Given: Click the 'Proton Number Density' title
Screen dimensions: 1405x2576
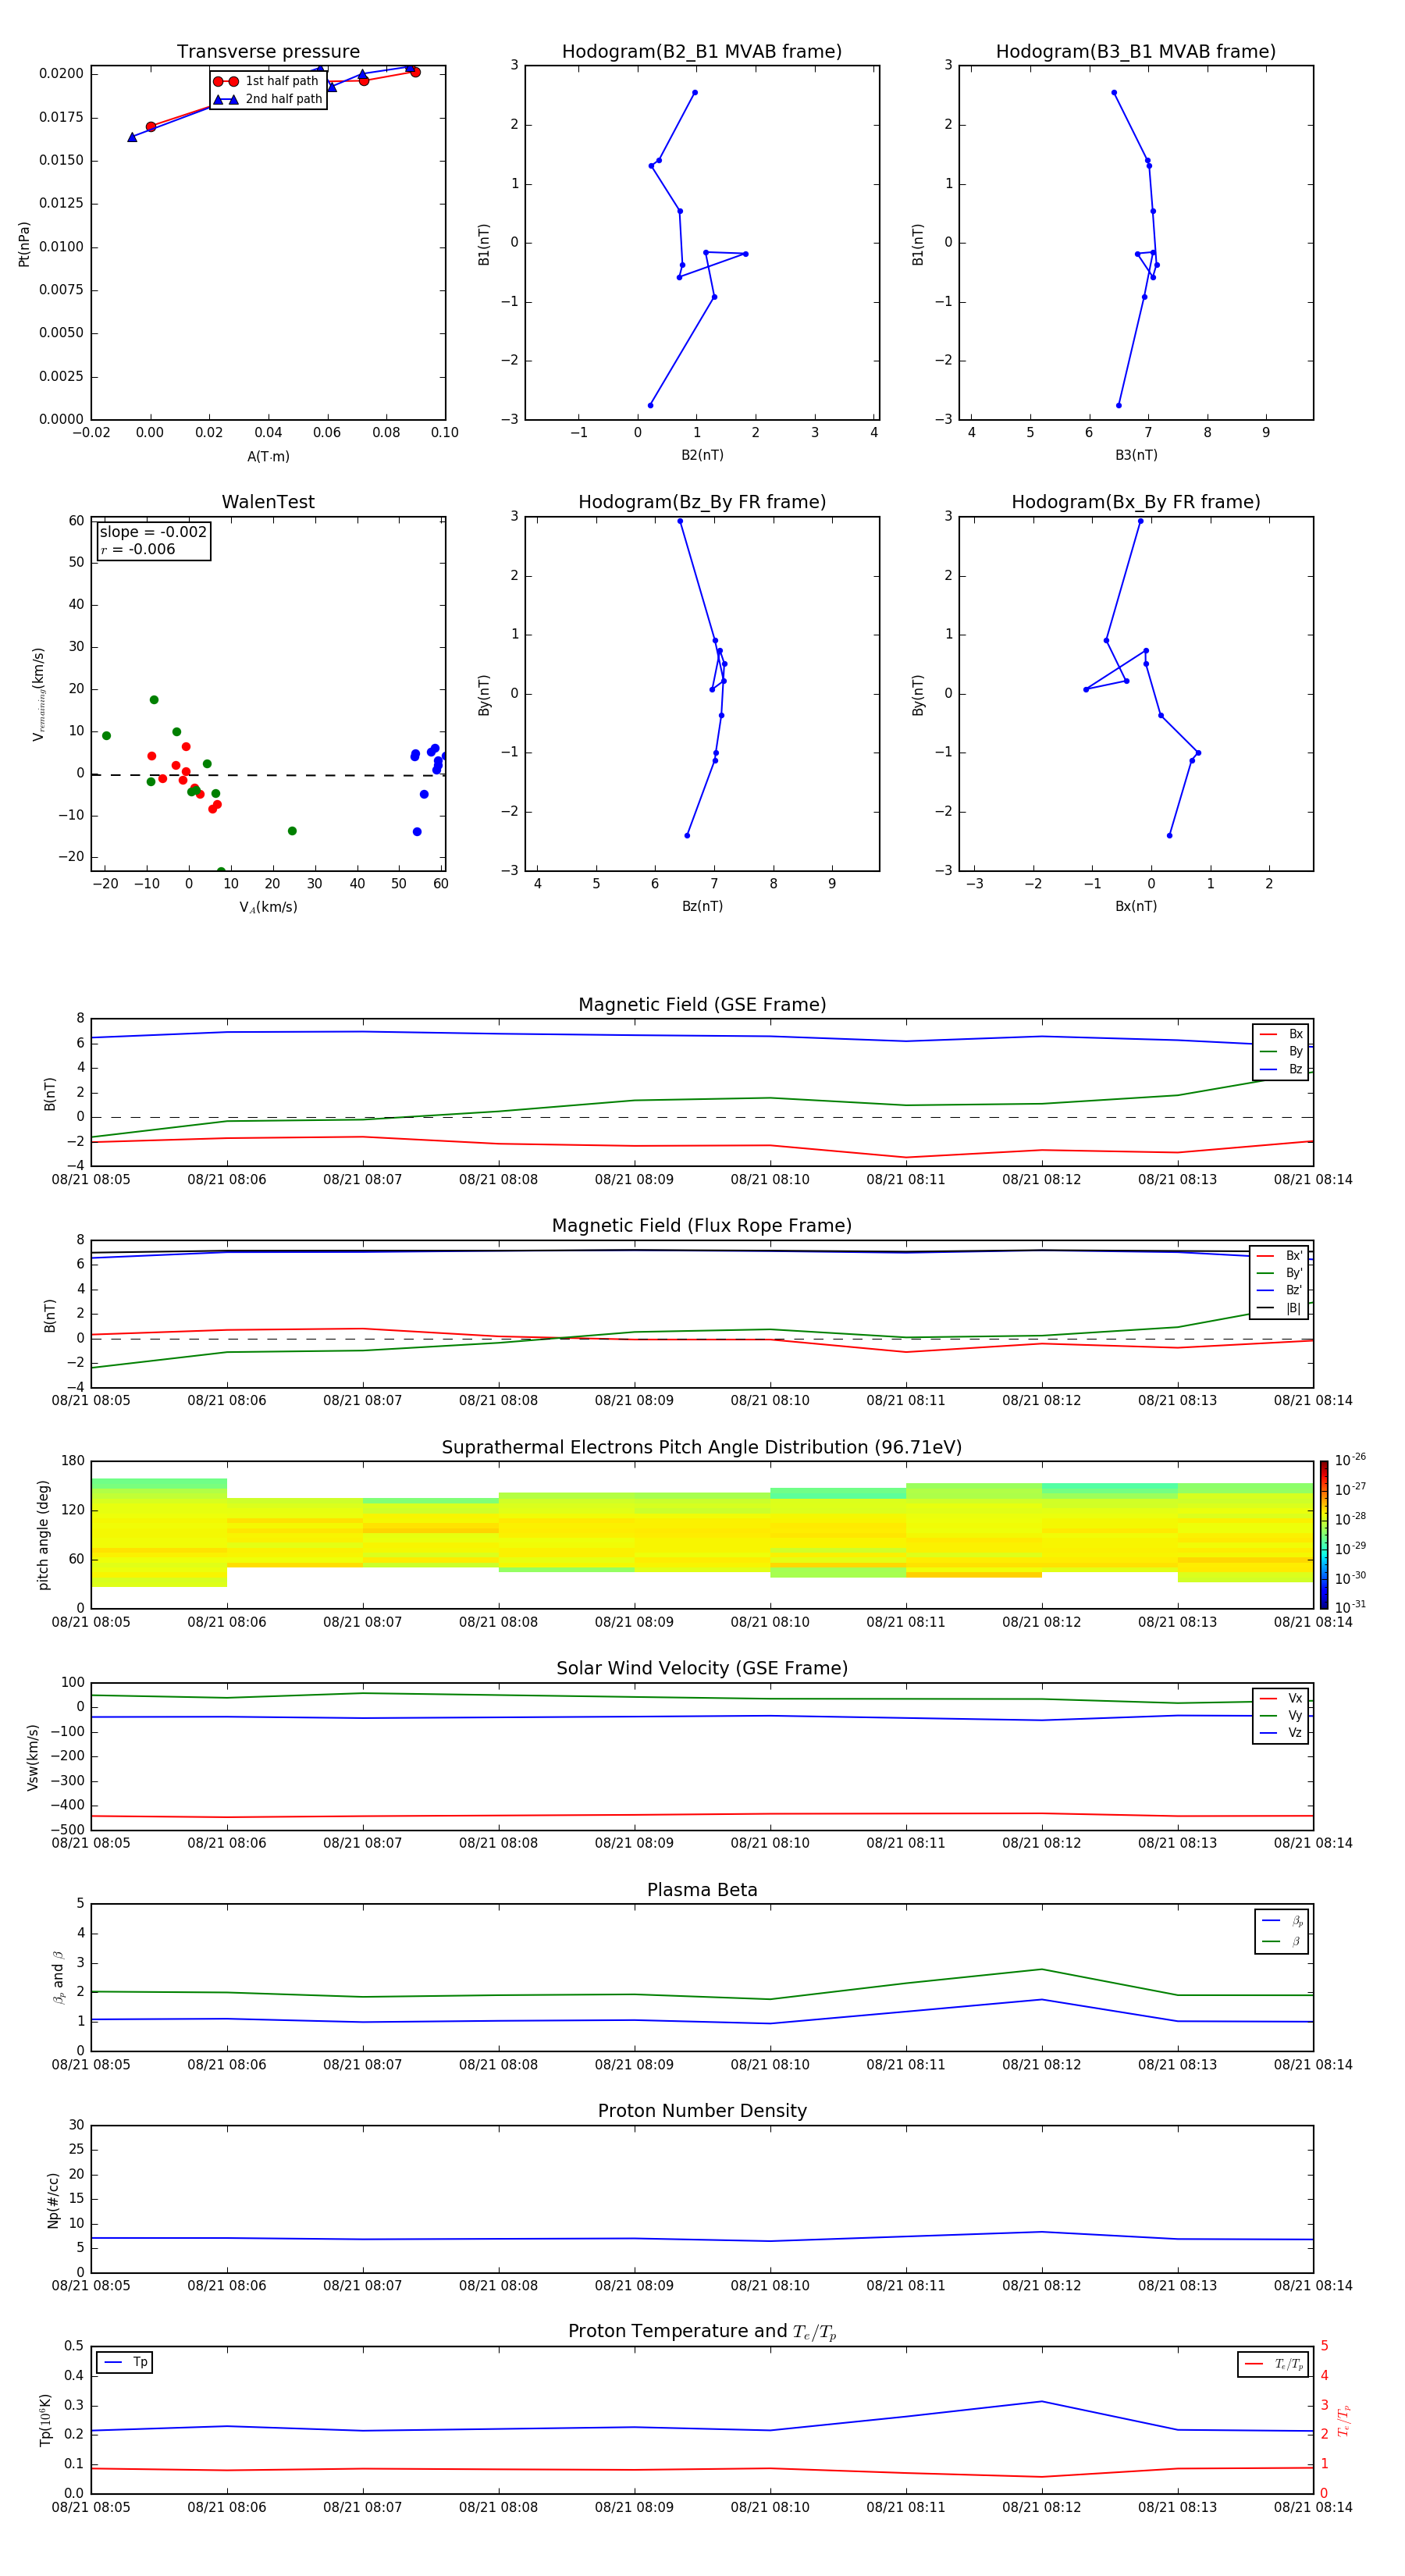Looking at the screenshot, I should pyautogui.click(x=702, y=2112).
